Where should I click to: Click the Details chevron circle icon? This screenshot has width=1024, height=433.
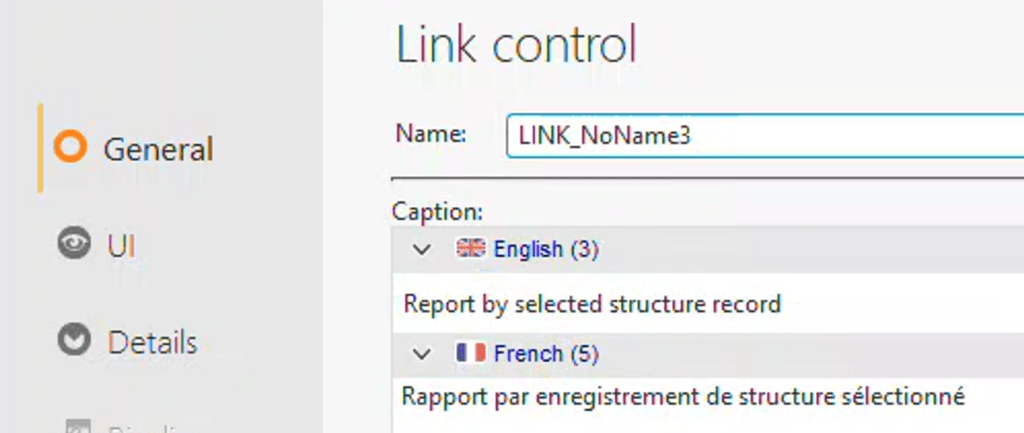[x=73, y=342]
